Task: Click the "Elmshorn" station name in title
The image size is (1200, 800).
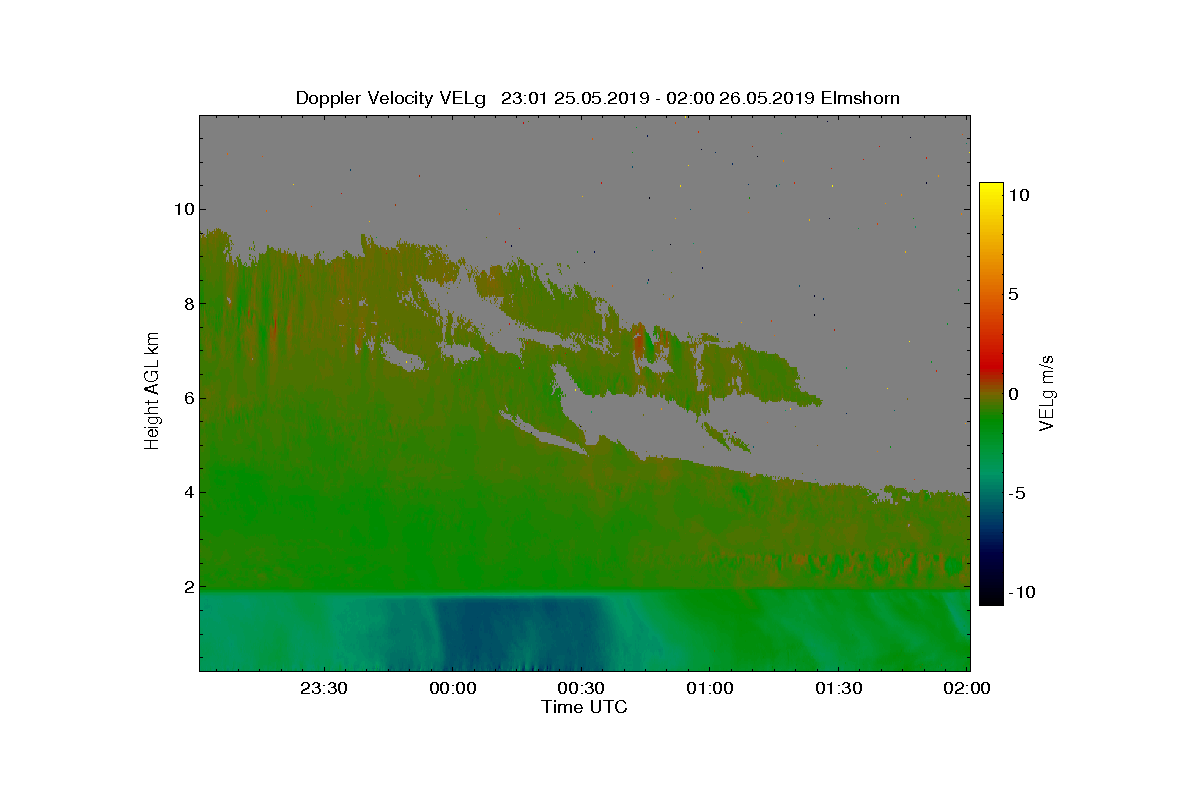Action: pos(859,98)
